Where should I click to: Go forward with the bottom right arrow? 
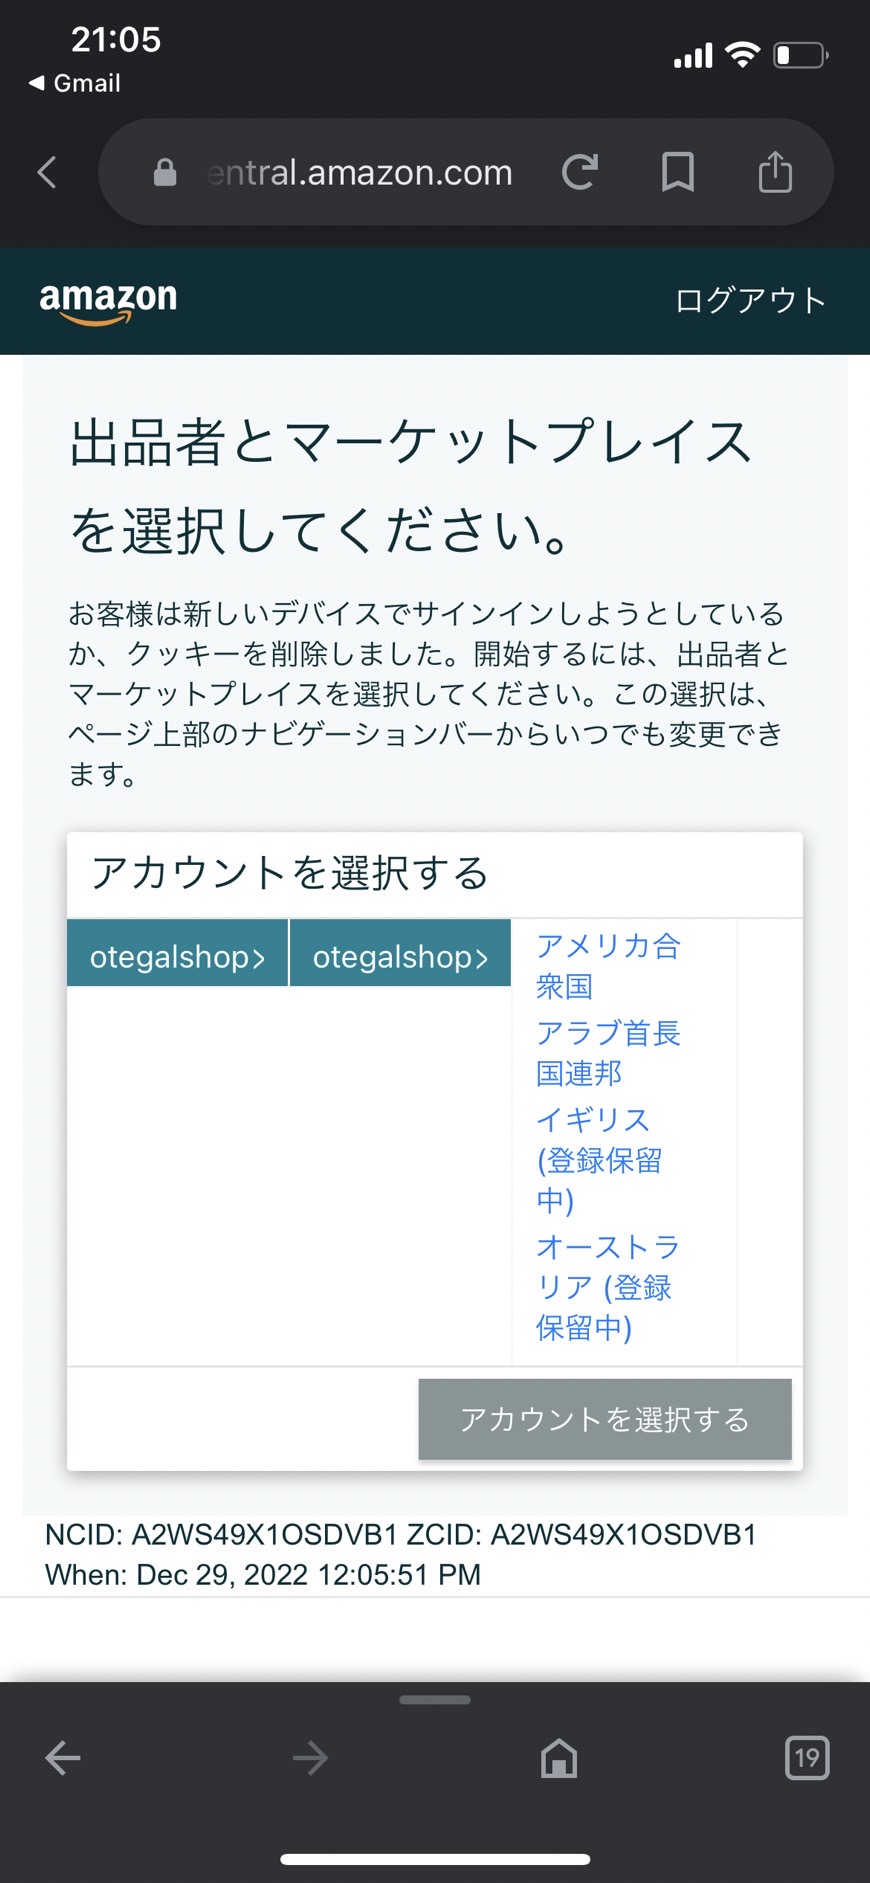point(310,1757)
